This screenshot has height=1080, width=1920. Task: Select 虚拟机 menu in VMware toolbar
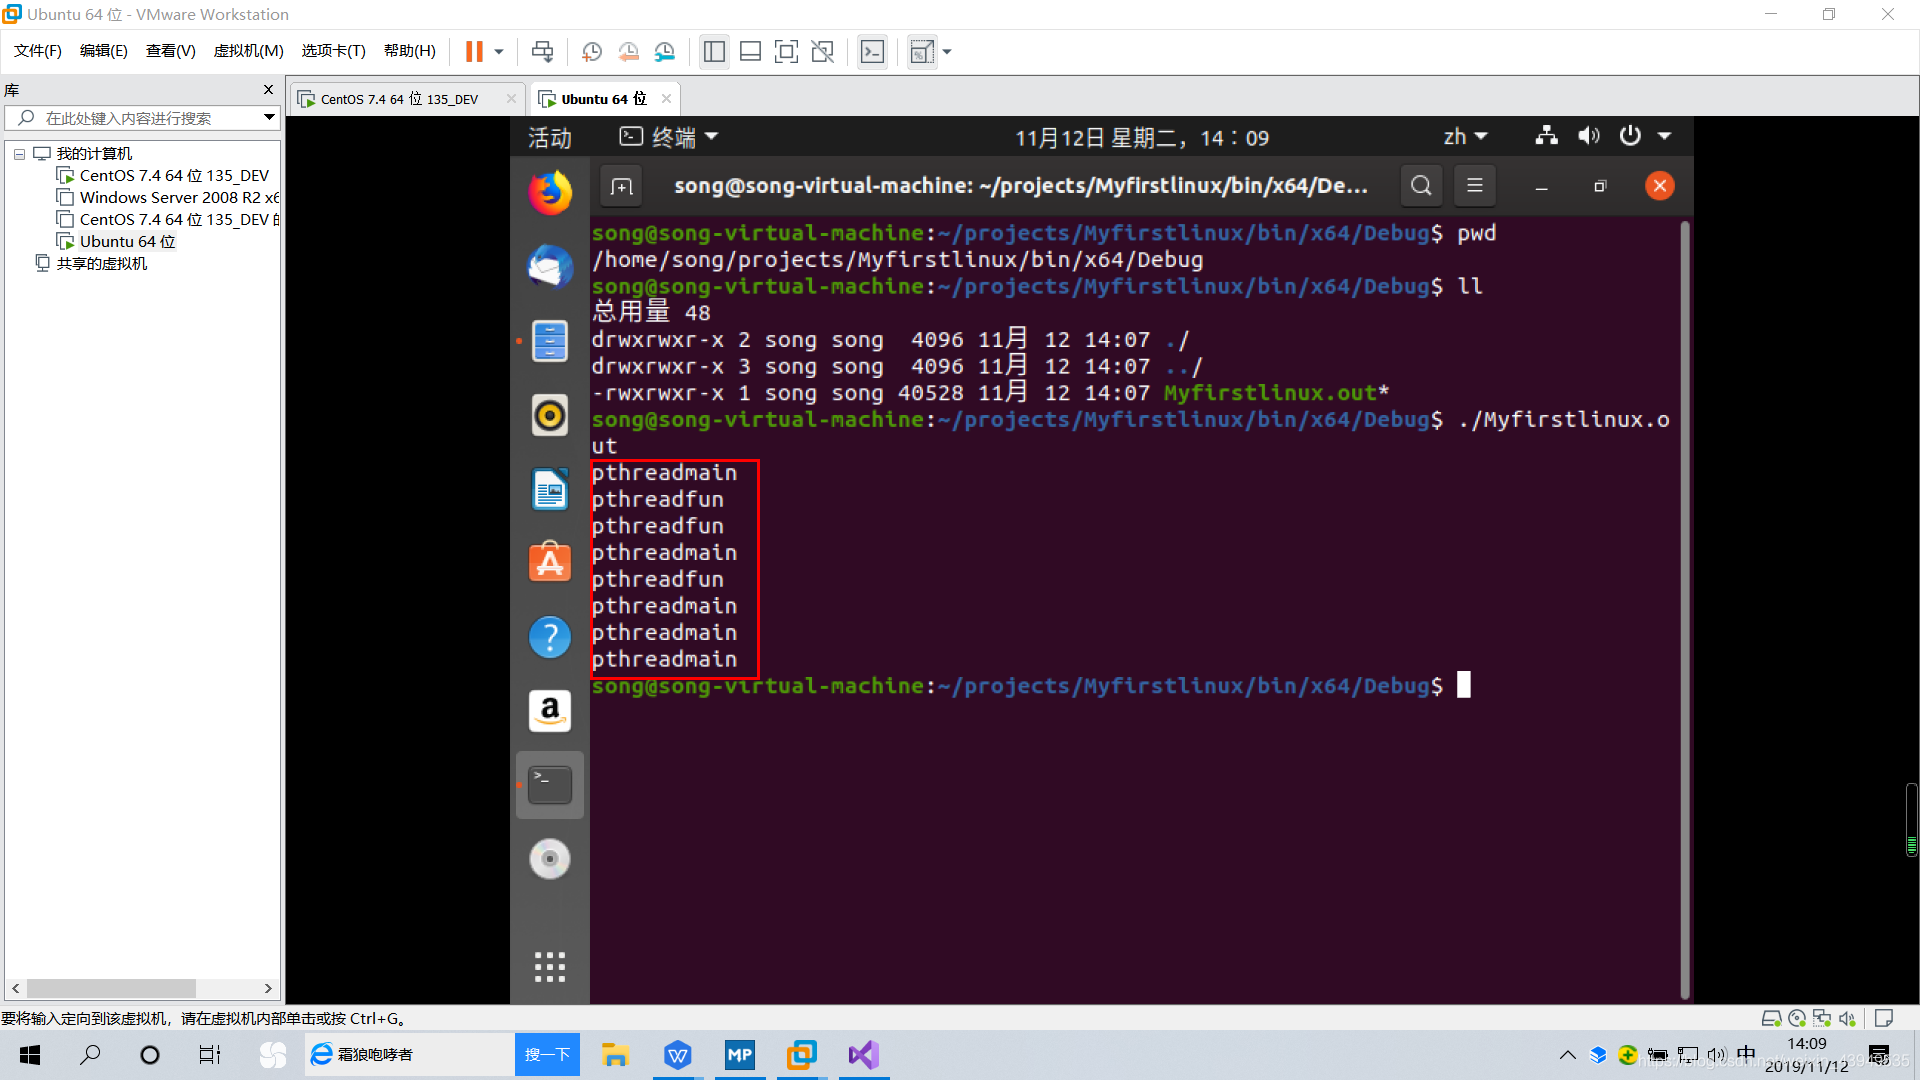(247, 50)
